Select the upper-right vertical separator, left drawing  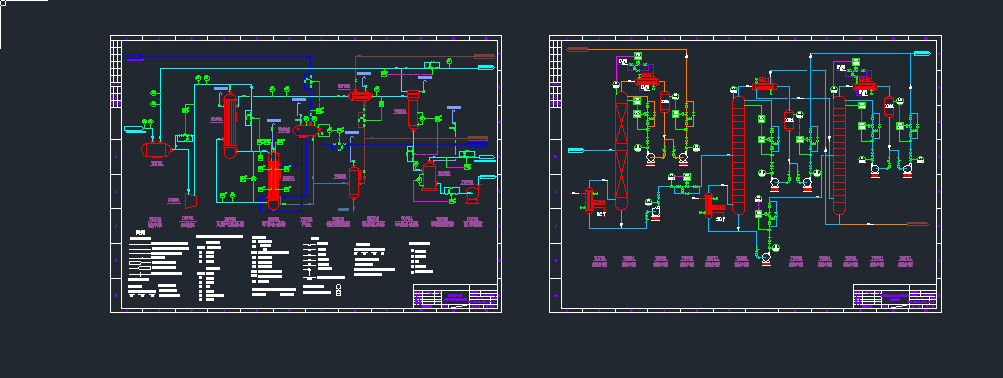[x=413, y=109]
